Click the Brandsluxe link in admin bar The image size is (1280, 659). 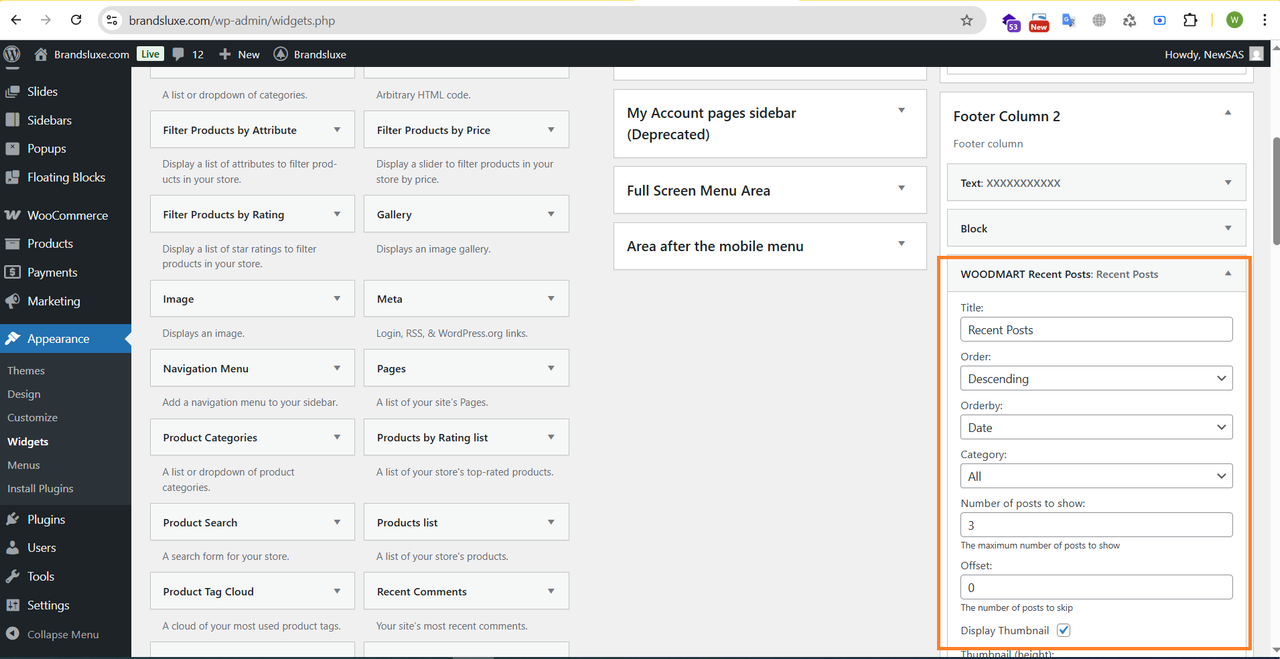pos(309,54)
